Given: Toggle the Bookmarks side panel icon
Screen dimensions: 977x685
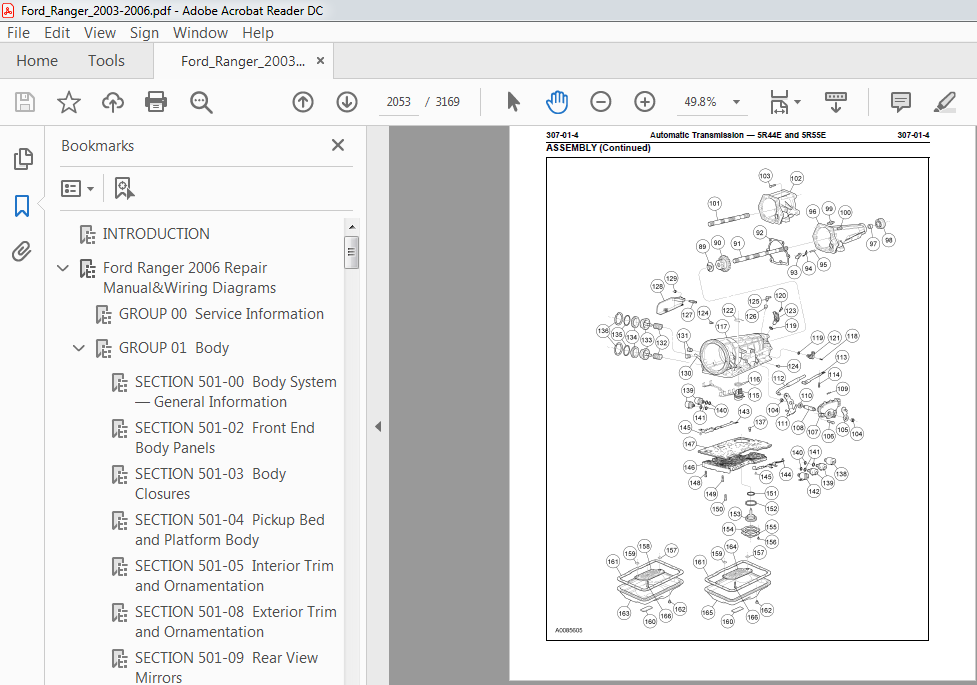Looking at the screenshot, I should click(x=22, y=206).
